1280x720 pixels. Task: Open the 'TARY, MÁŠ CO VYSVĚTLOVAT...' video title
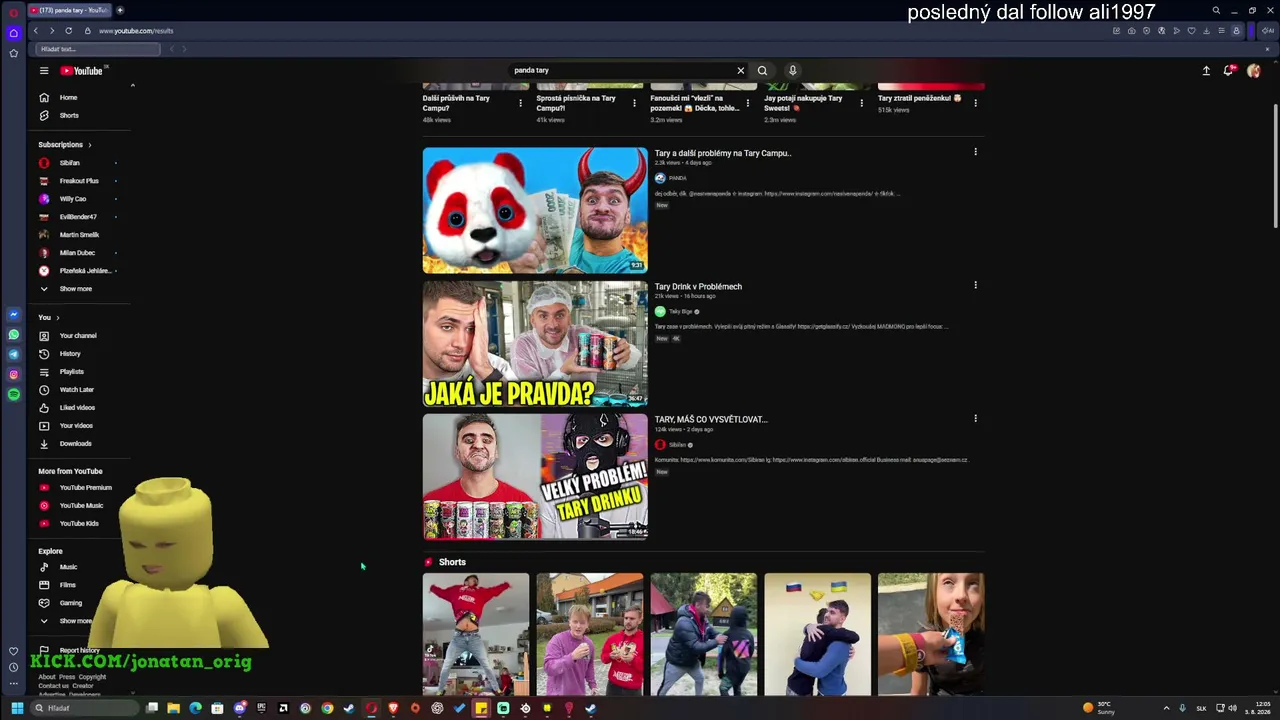point(711,420)
